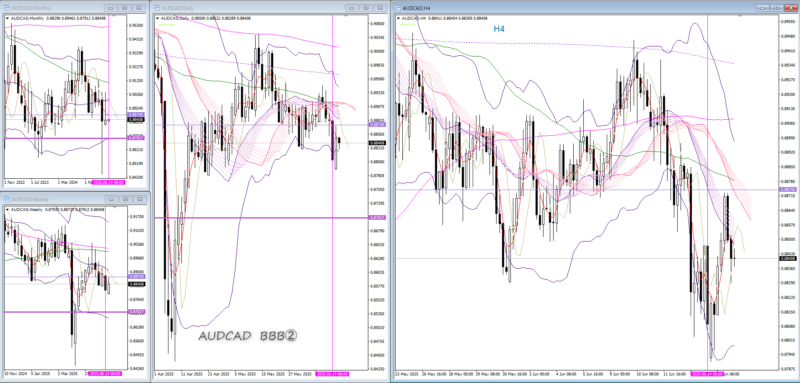Click the black 0.88408 price label on Weekly chart
This screenshot has height=383, width=800.
click(x=137, y=284)
